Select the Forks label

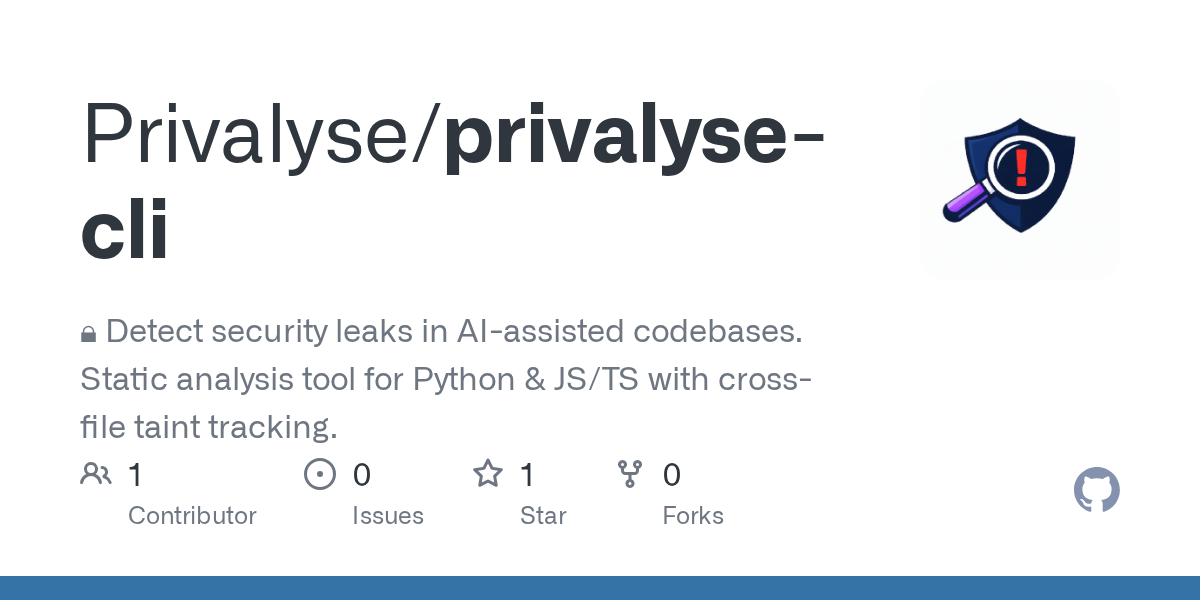point(693,516)
